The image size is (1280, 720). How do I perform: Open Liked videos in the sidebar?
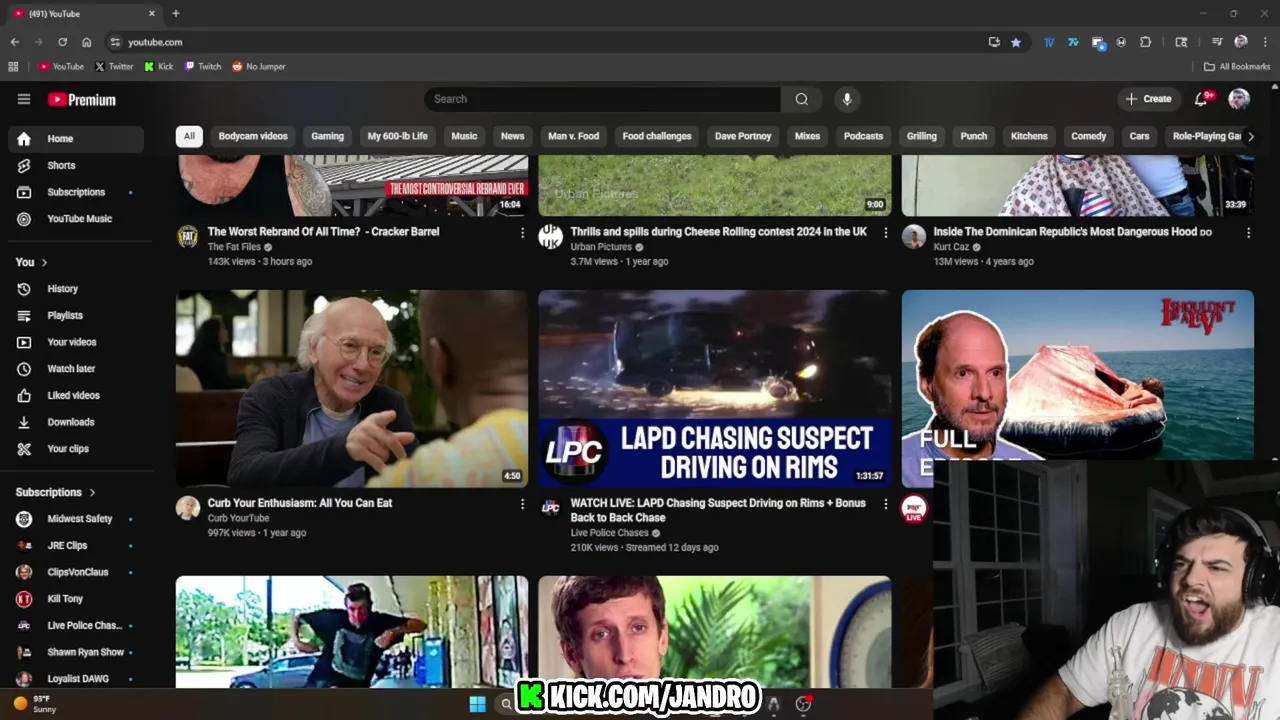(x=75, y=395)
